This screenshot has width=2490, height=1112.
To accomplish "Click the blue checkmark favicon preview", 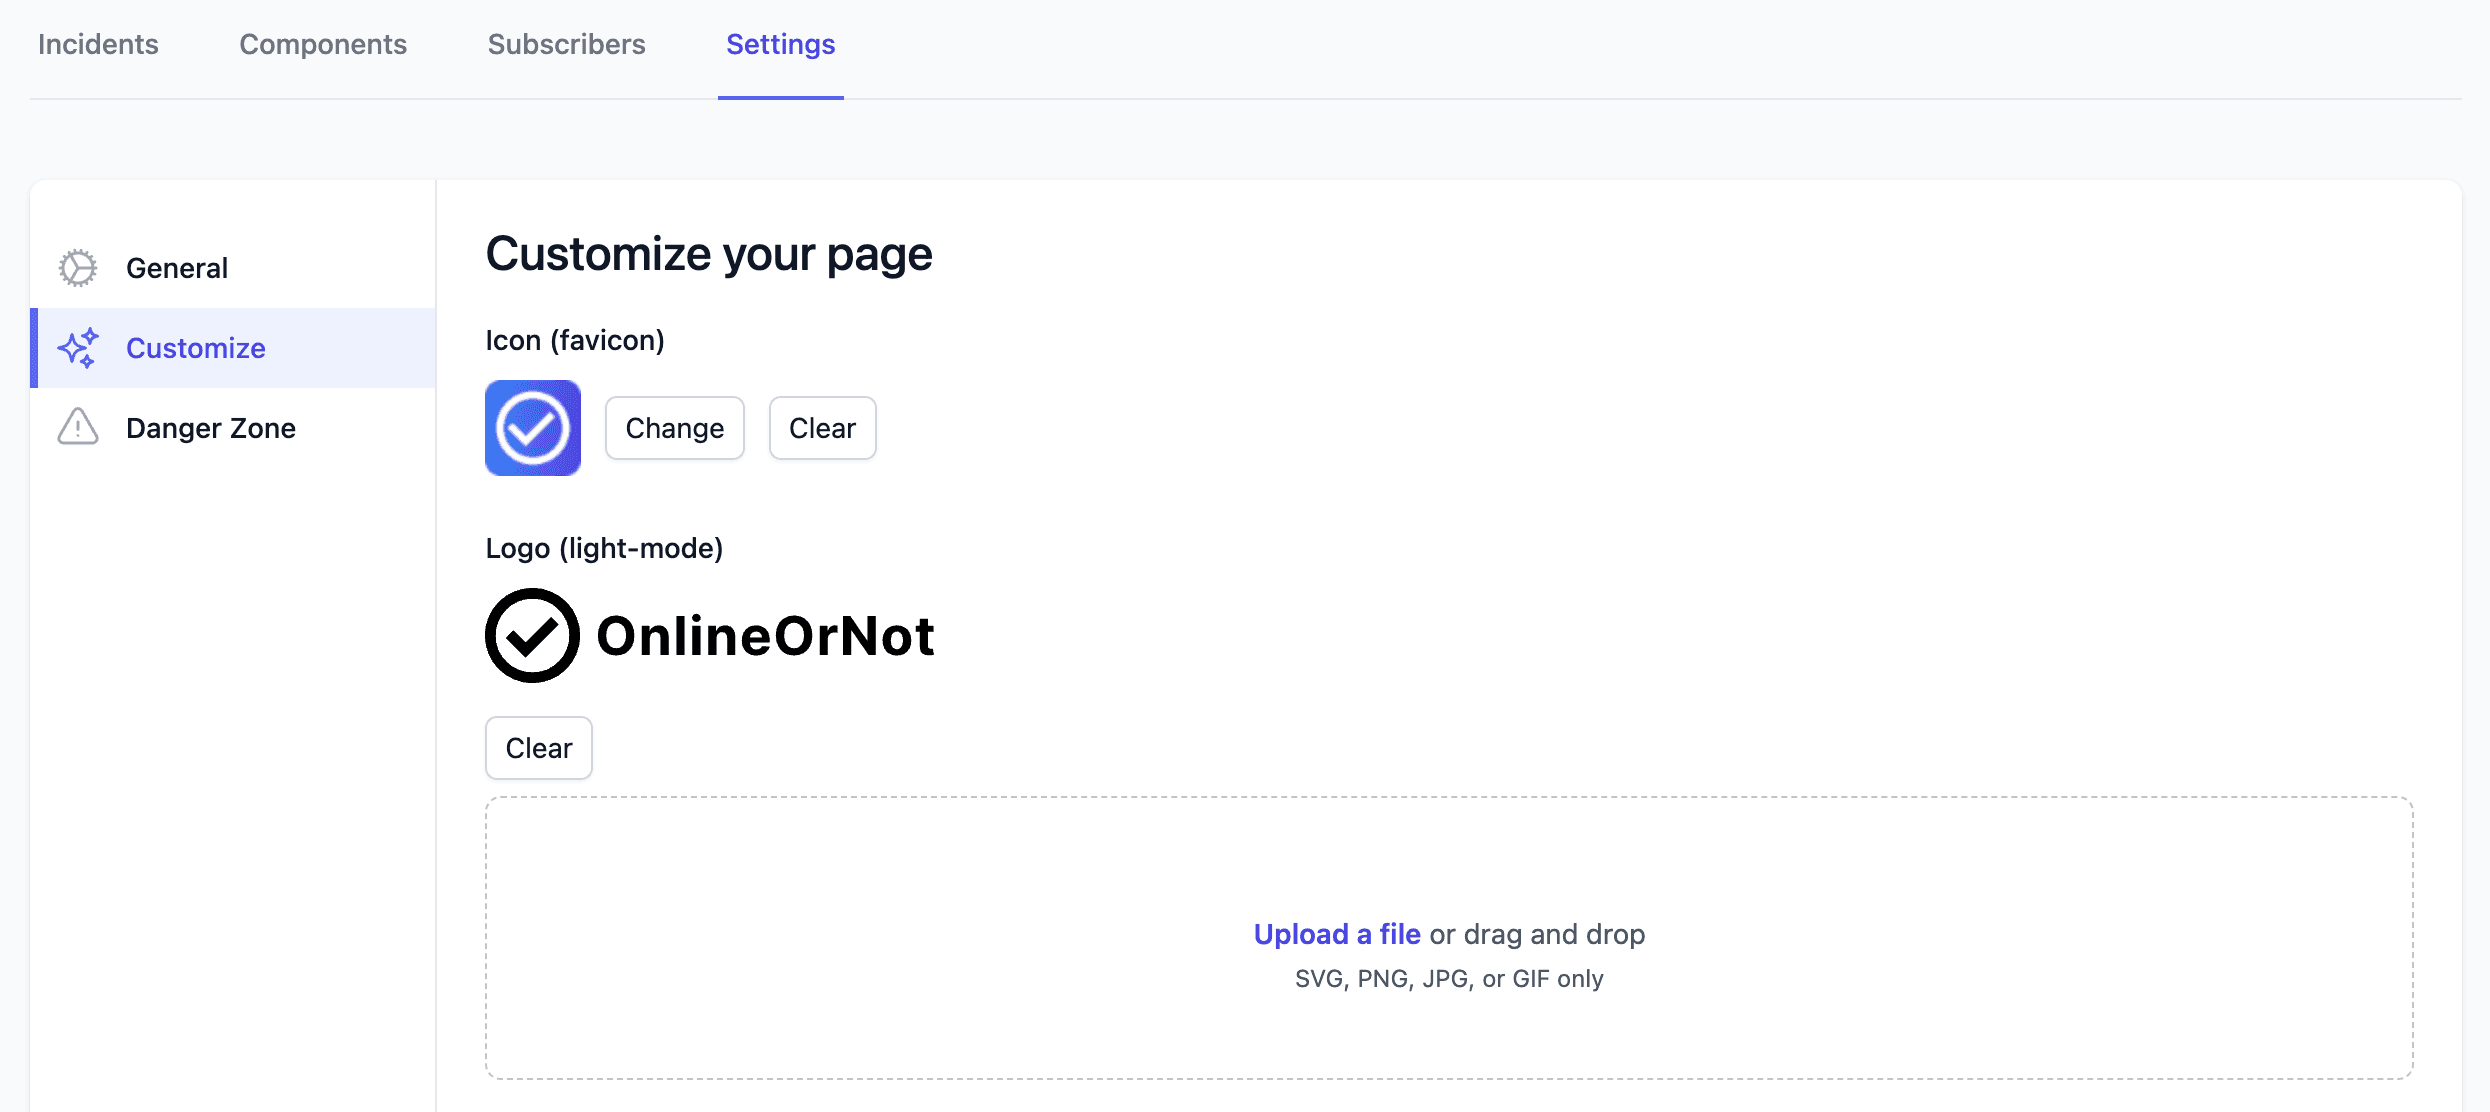I will pos(532,428).
